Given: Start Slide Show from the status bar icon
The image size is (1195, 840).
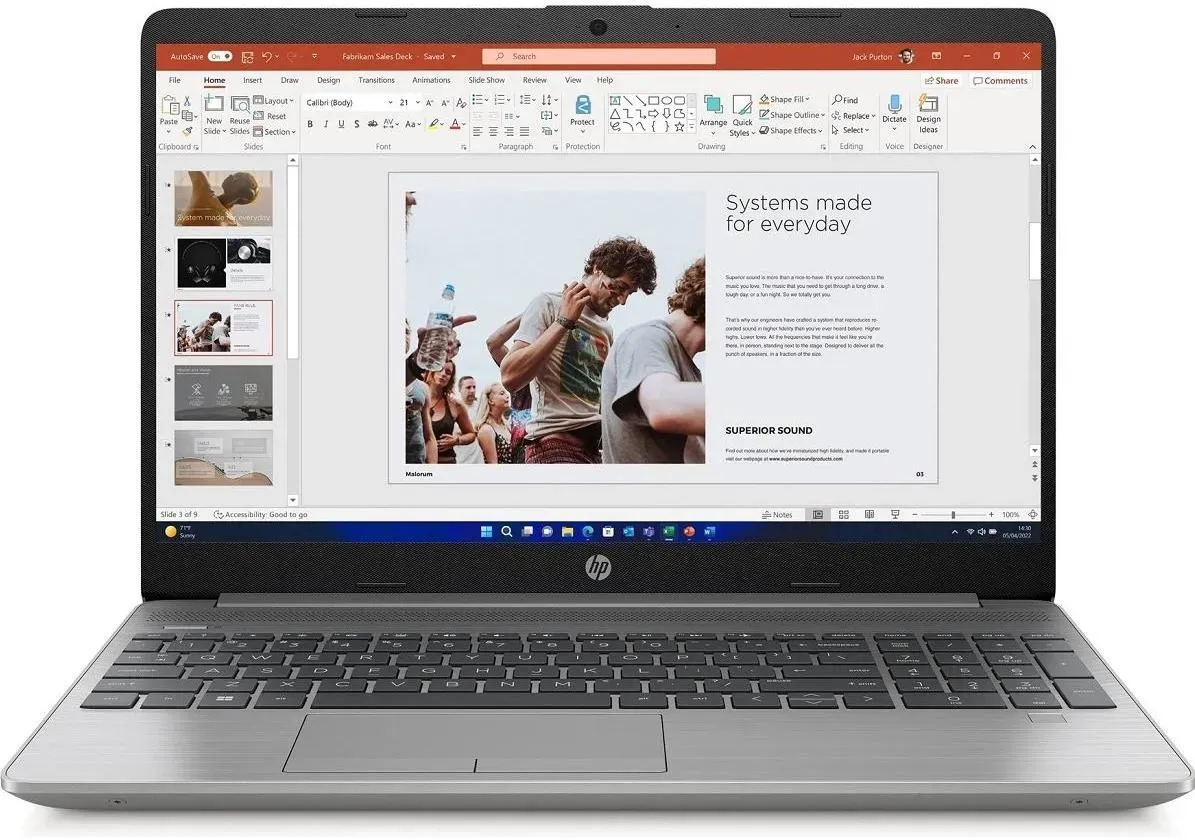Looking at the screenshot, I should click(893, 515).
